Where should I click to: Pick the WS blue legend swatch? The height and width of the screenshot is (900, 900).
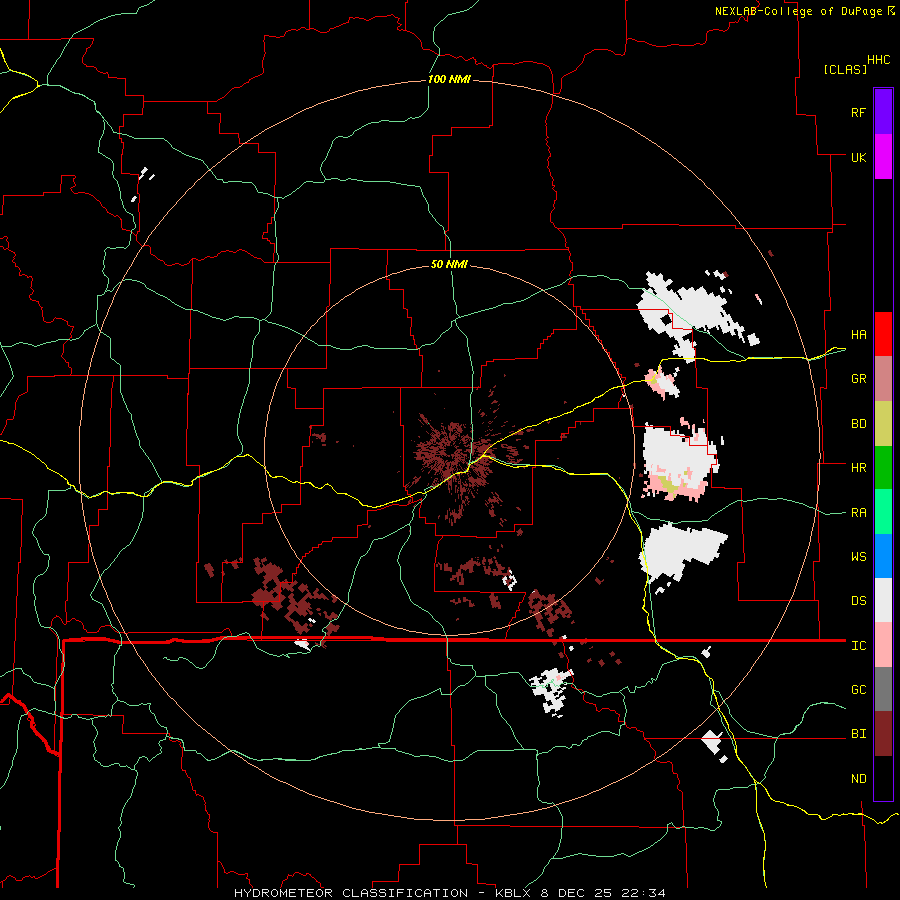(883, 556)
